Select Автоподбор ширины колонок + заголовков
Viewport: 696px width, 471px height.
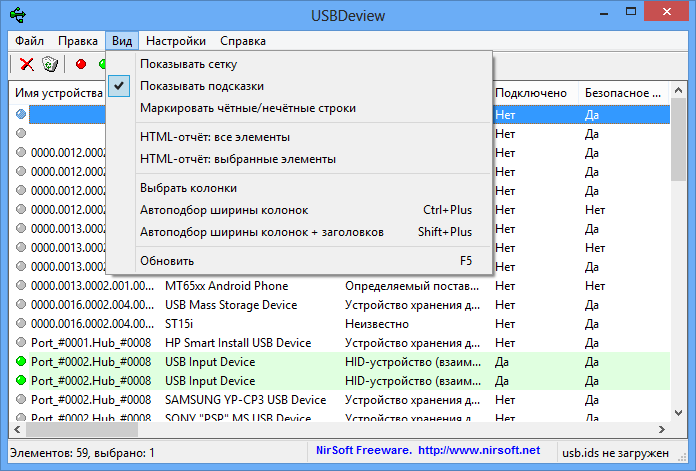click(299, 232)
